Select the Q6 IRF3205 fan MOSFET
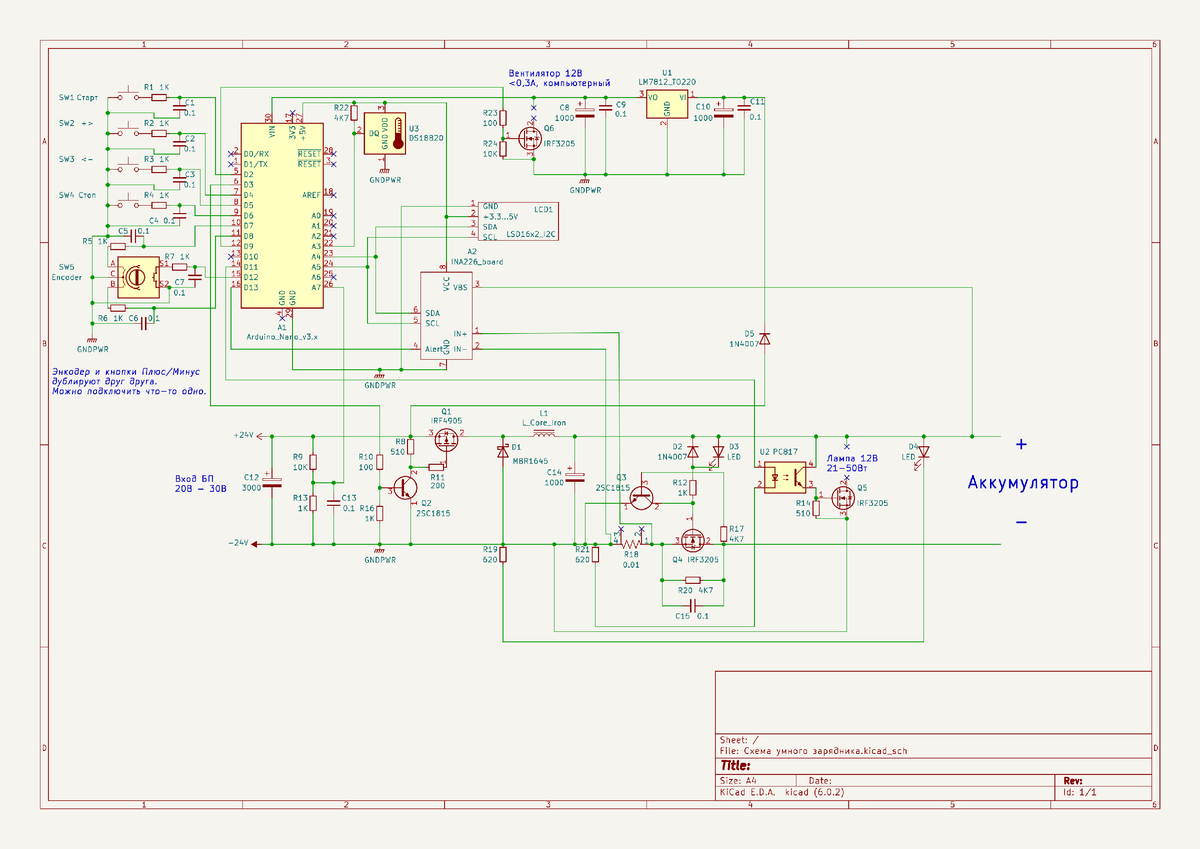Screen dimensions: 1200x849 [x=528, y=137]
